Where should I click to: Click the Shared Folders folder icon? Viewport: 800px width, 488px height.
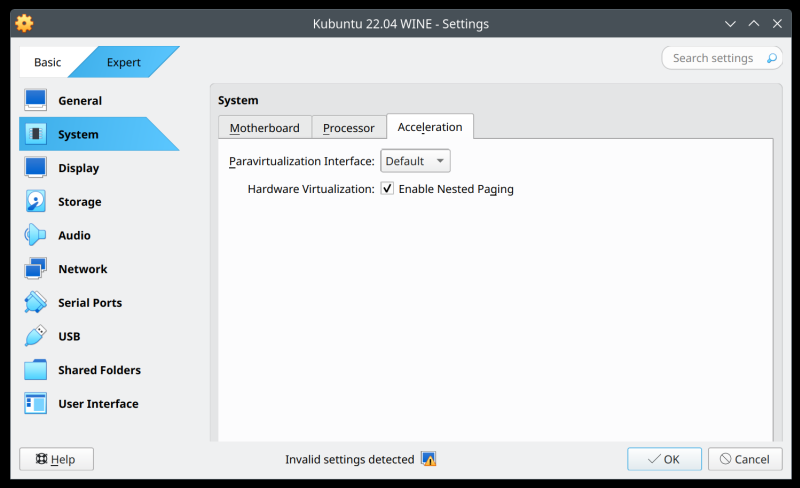35,370
